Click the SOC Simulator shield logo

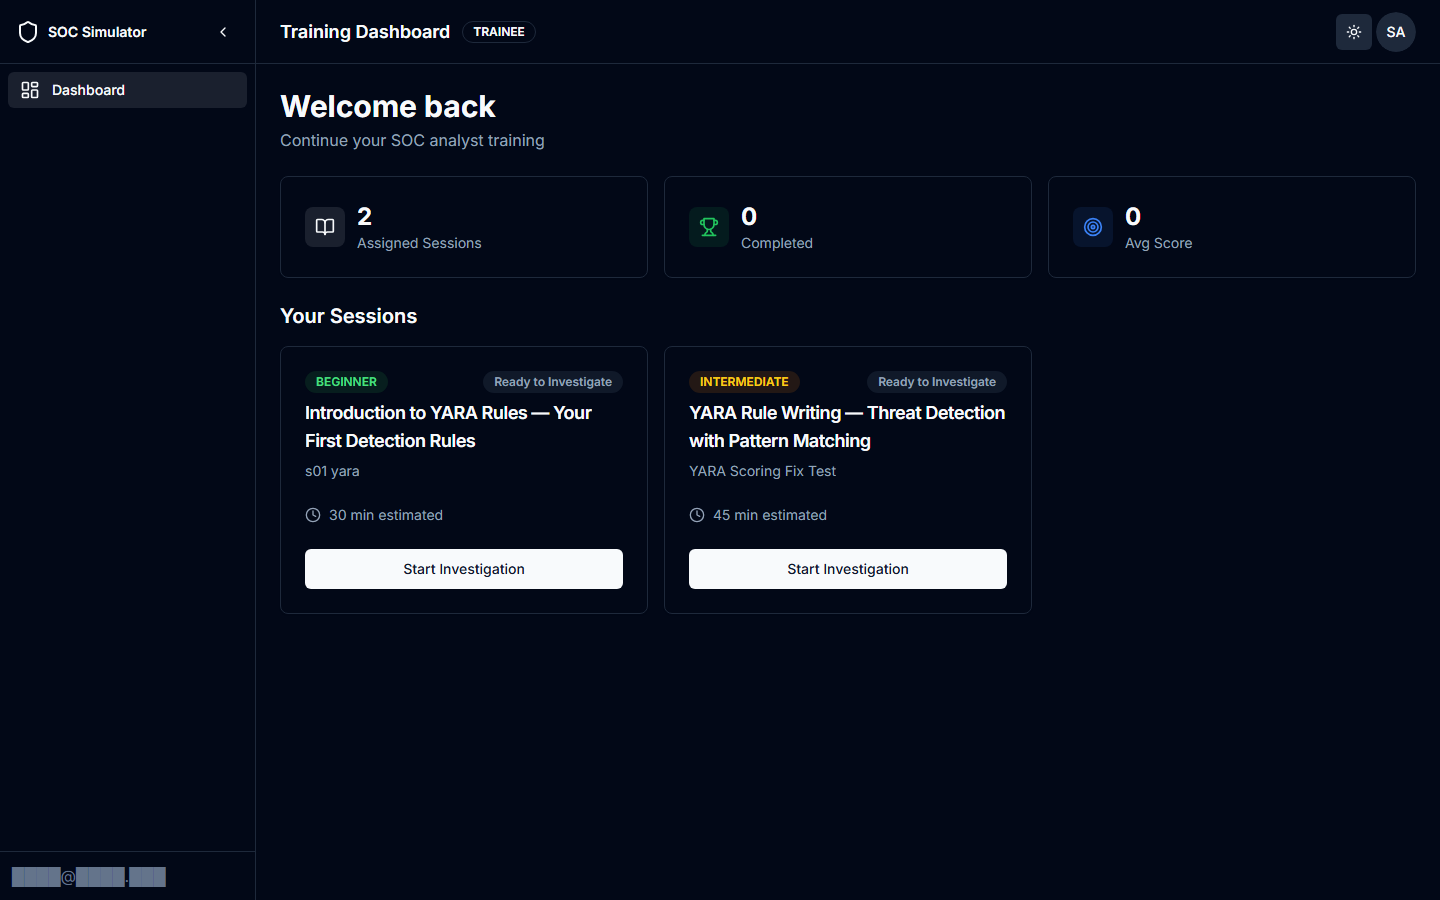(x=28, y=32)
